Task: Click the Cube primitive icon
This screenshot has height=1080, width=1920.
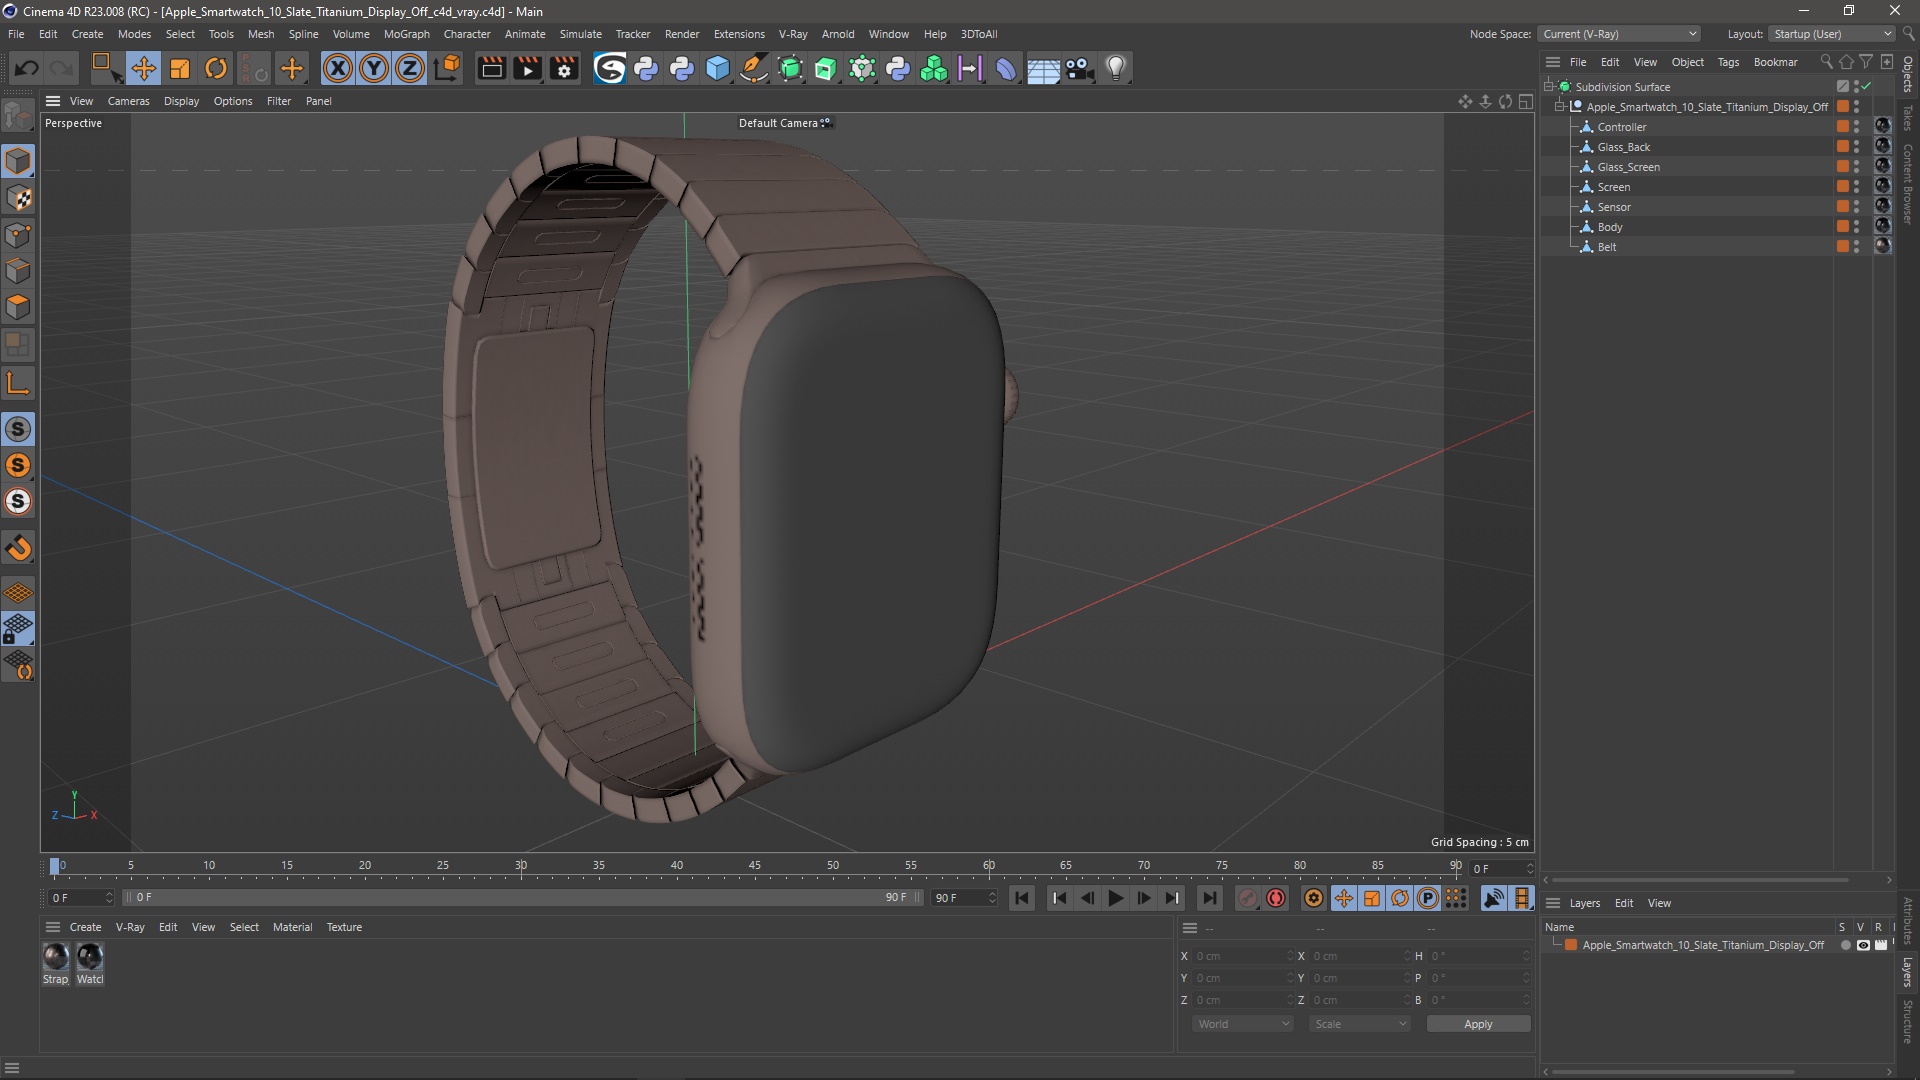Action: (718, 68)
